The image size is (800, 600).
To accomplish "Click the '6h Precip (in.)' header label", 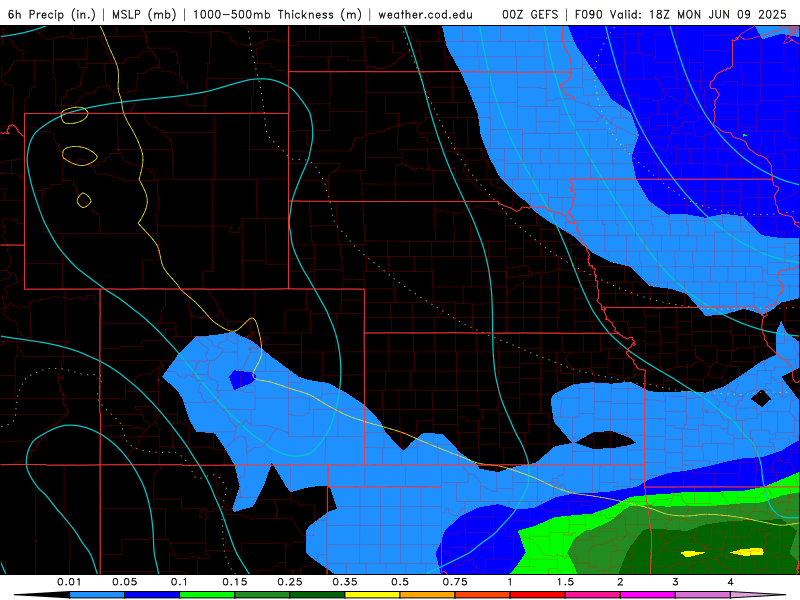I will [52, 14].
